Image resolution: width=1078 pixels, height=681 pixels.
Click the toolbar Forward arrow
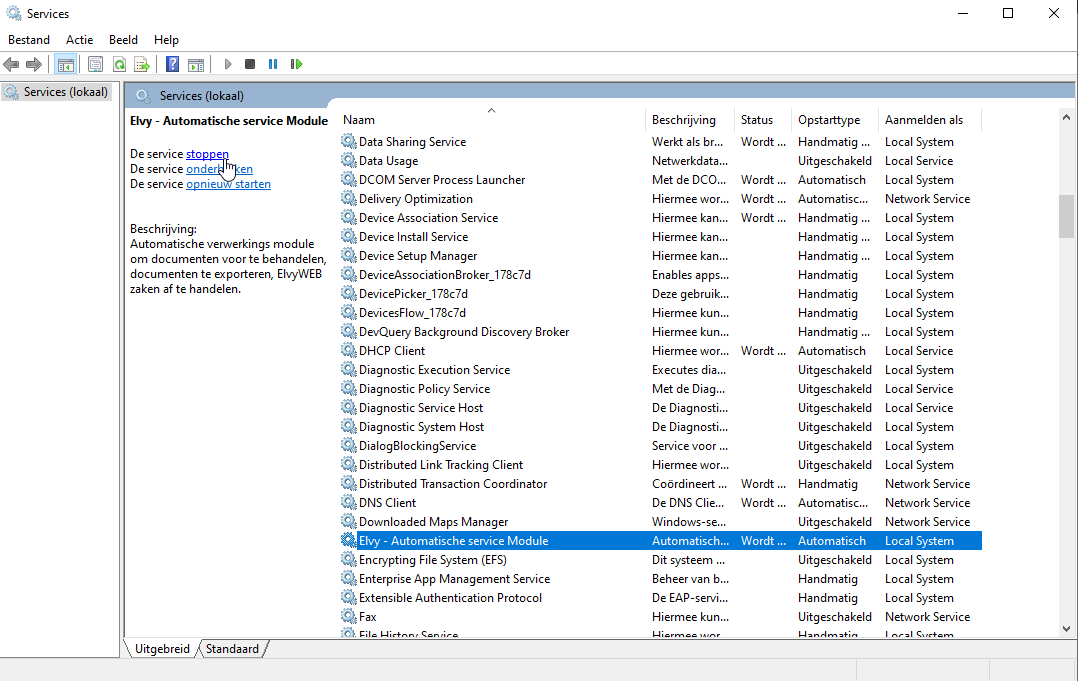pyautogui.click(x=34, y=65)
